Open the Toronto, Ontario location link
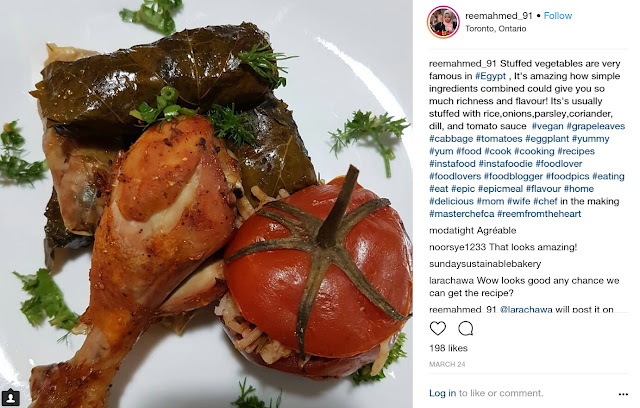Image resolution: width=640 pixels, height=408 pixels. coord(496,29)
